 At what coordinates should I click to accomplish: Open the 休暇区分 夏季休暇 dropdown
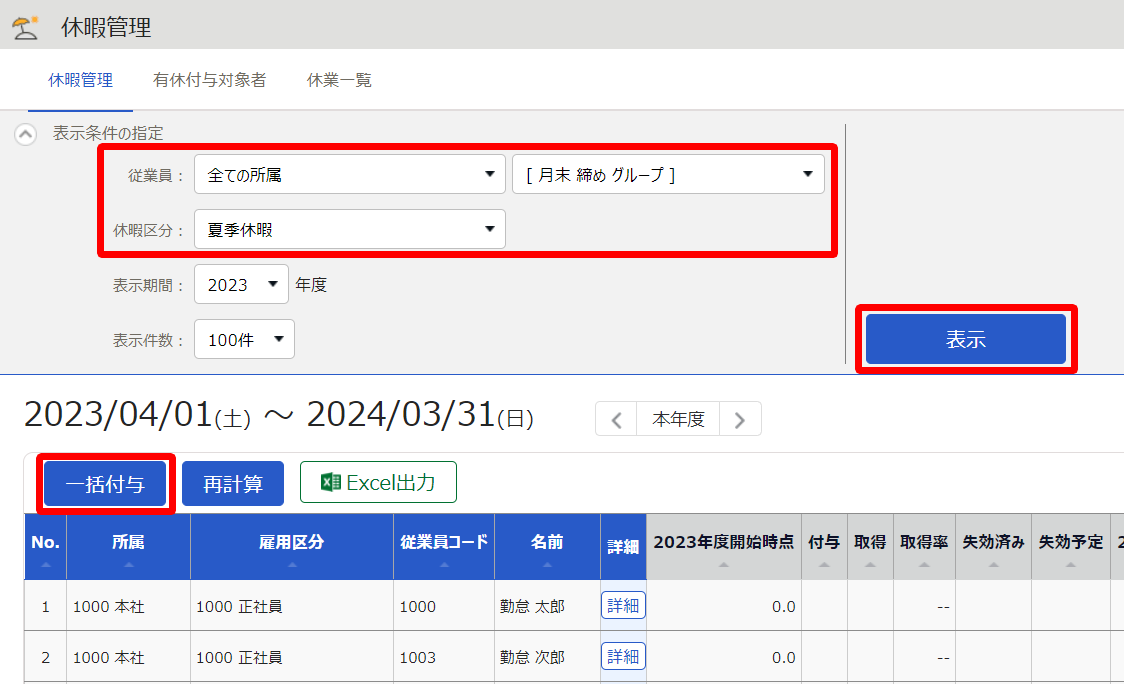click(x=350, y=229)
